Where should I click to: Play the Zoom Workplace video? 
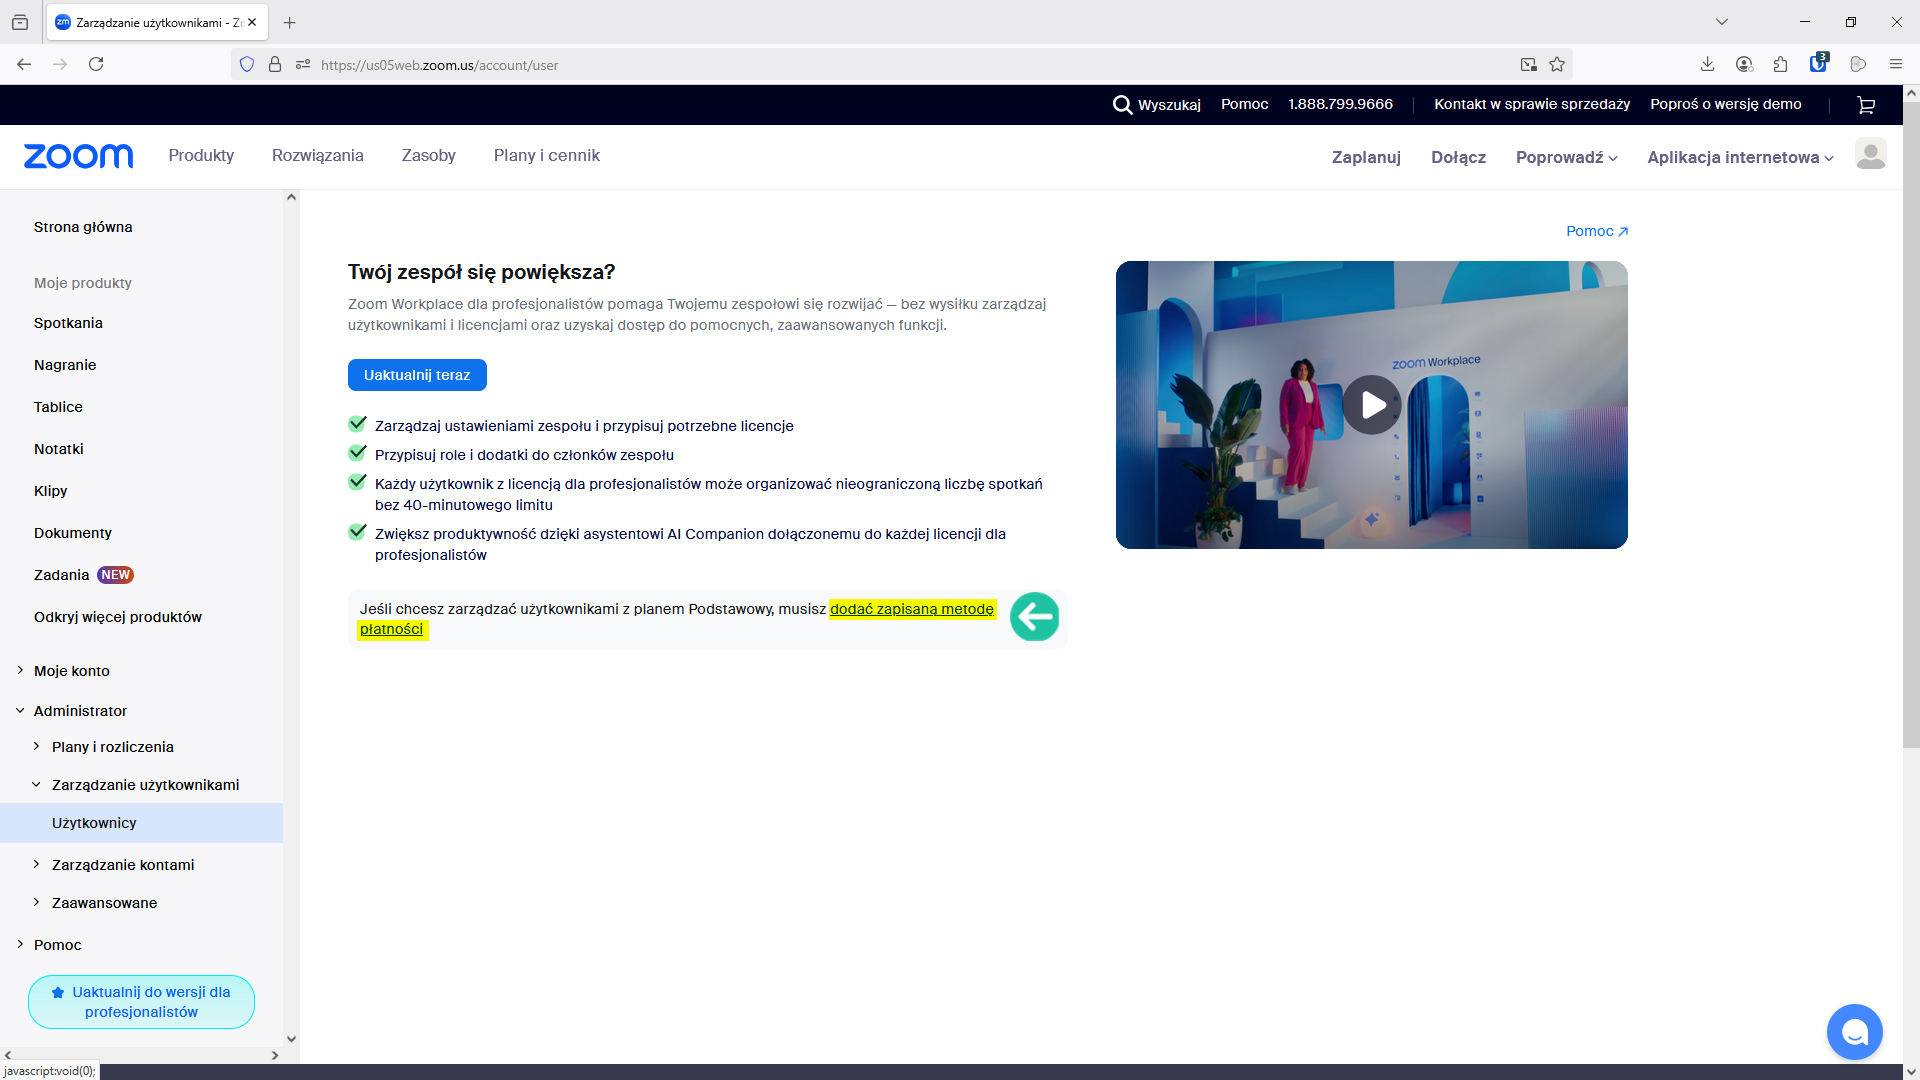pos(1372,405)
